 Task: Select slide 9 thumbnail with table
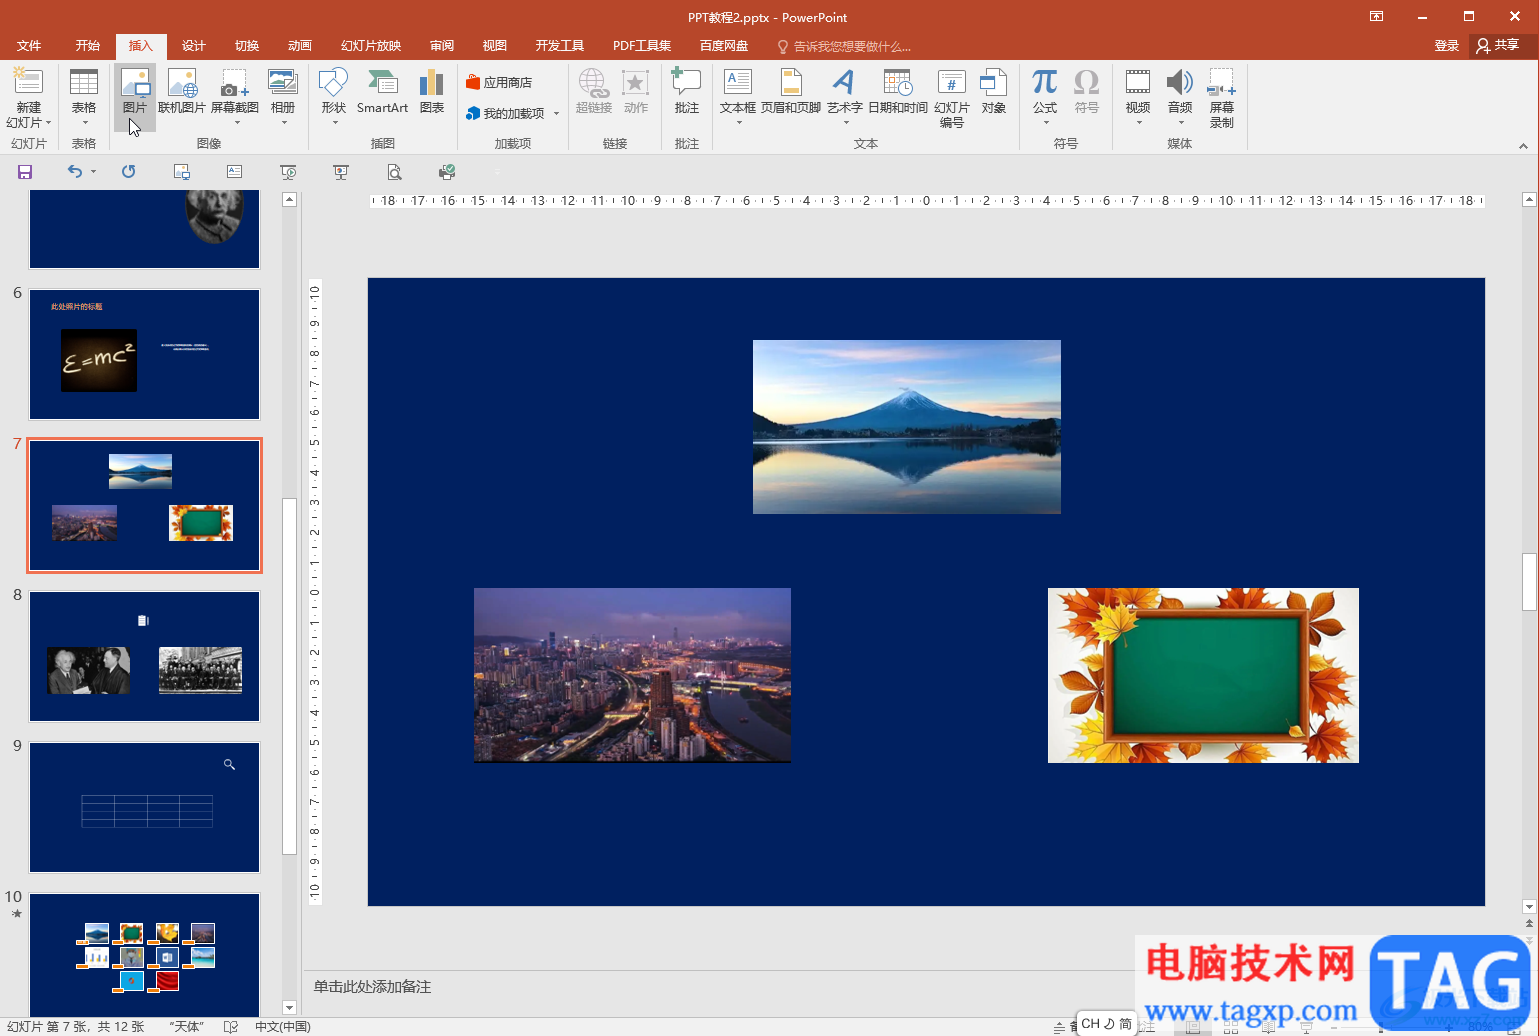pyautogui.click(x=145, y=807)
